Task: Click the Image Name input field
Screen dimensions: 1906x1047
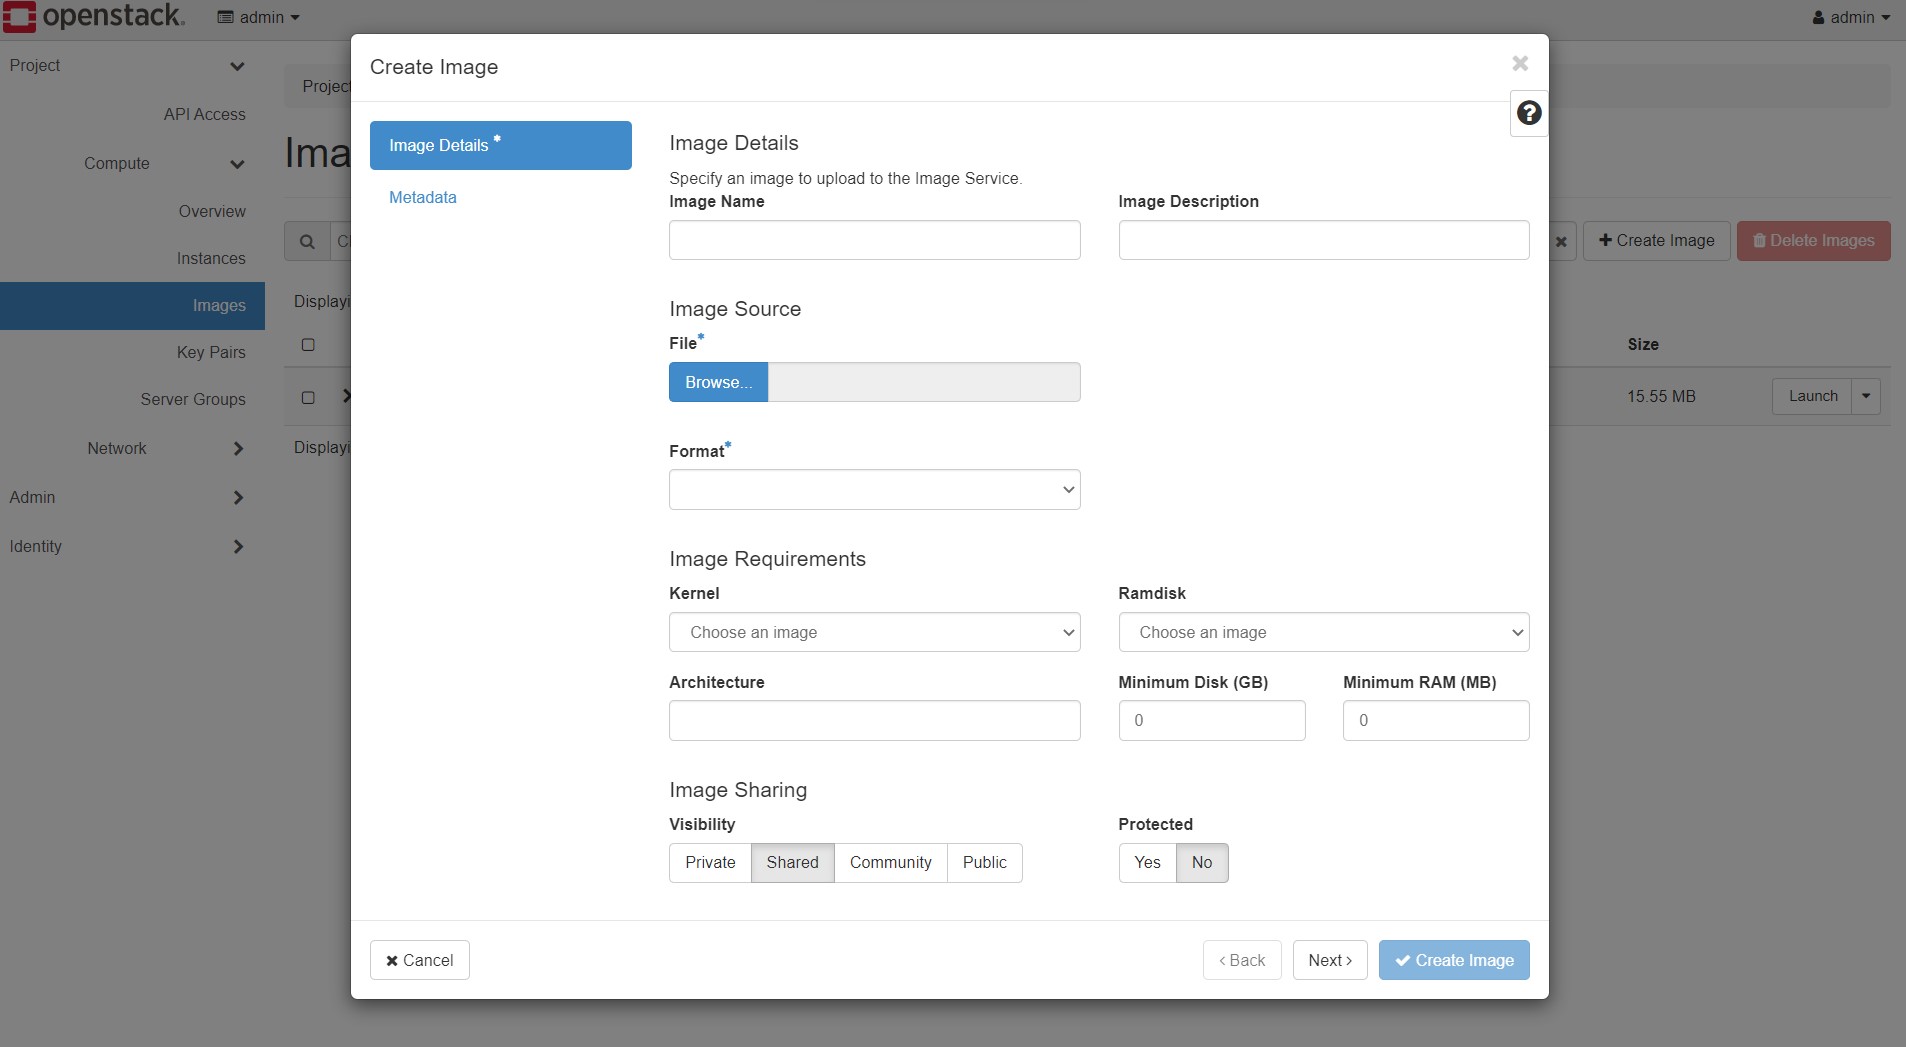Action: pyautogui.click(x=874, y=240)
